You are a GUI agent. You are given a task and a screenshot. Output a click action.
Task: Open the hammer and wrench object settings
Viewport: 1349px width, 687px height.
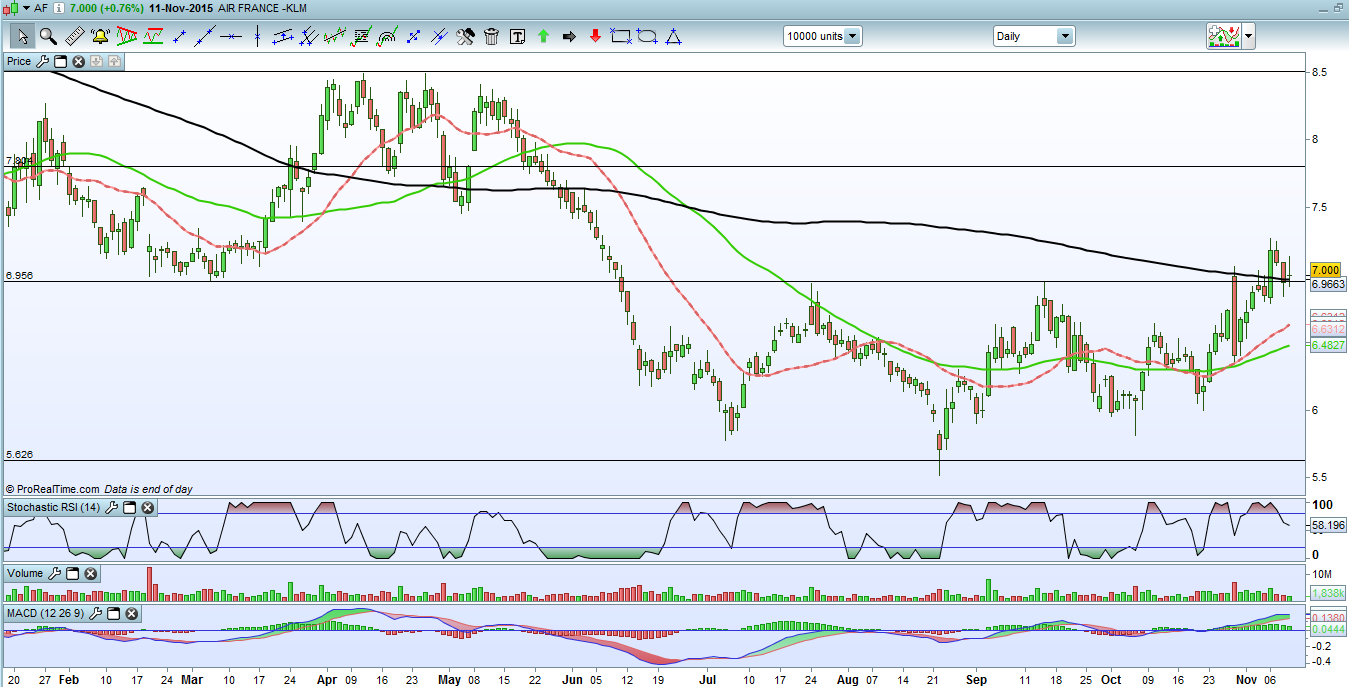(x=465, y=37)
